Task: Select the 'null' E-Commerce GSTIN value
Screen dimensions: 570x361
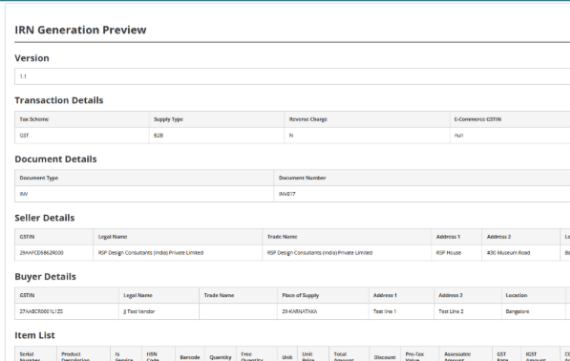Action: point(459,135)
